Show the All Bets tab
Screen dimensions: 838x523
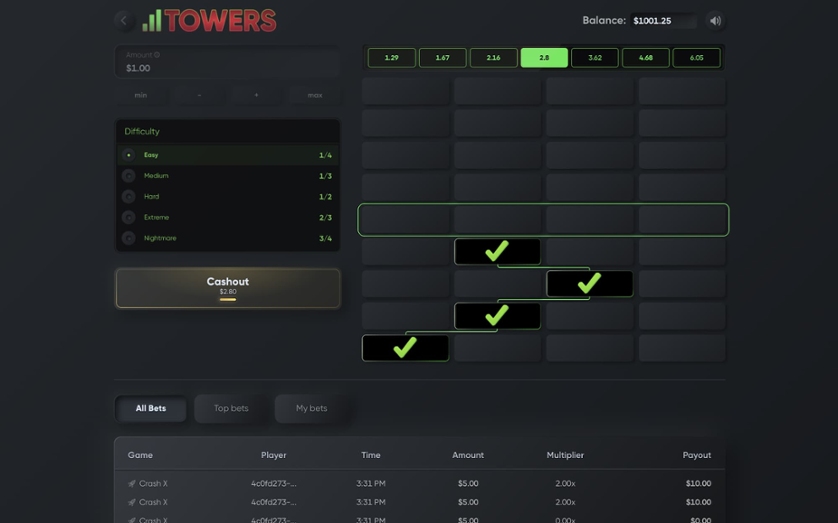coord(151,408)
